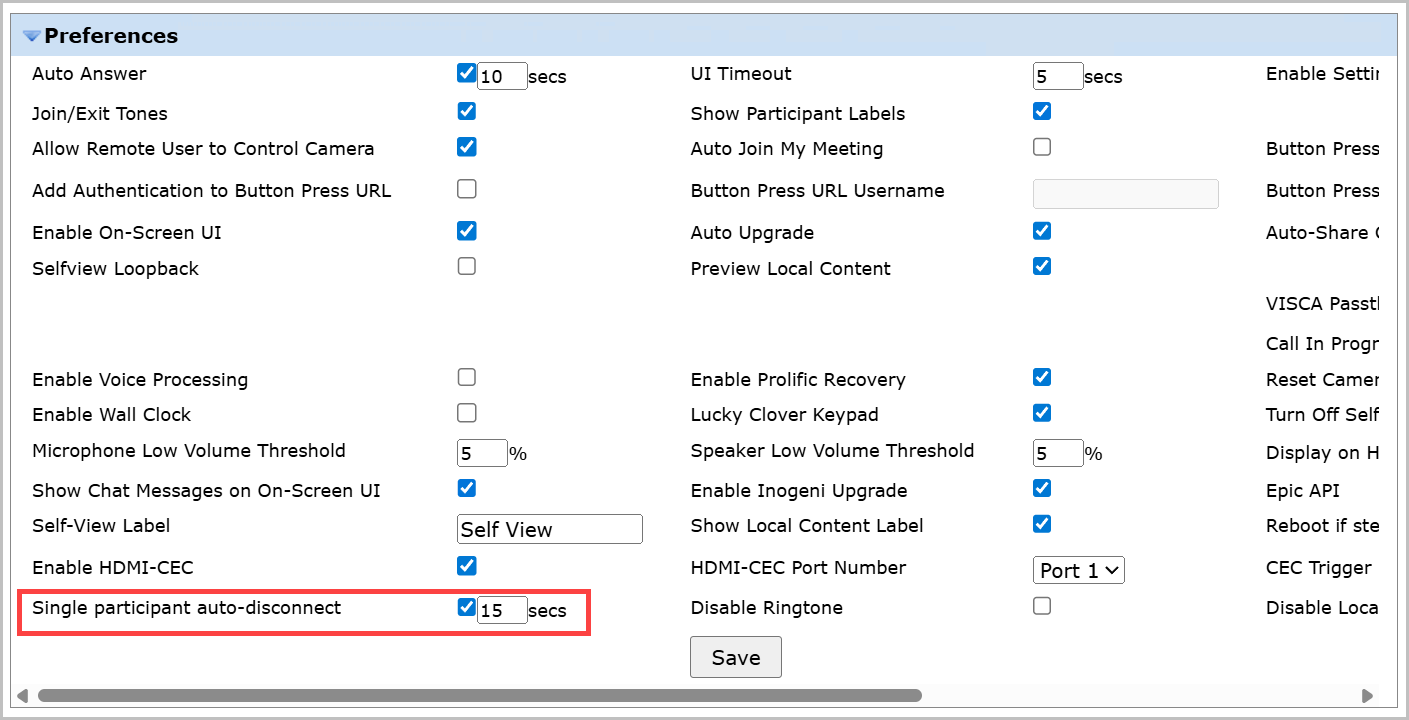Check the Auto Join My Meeting box

1042,147
